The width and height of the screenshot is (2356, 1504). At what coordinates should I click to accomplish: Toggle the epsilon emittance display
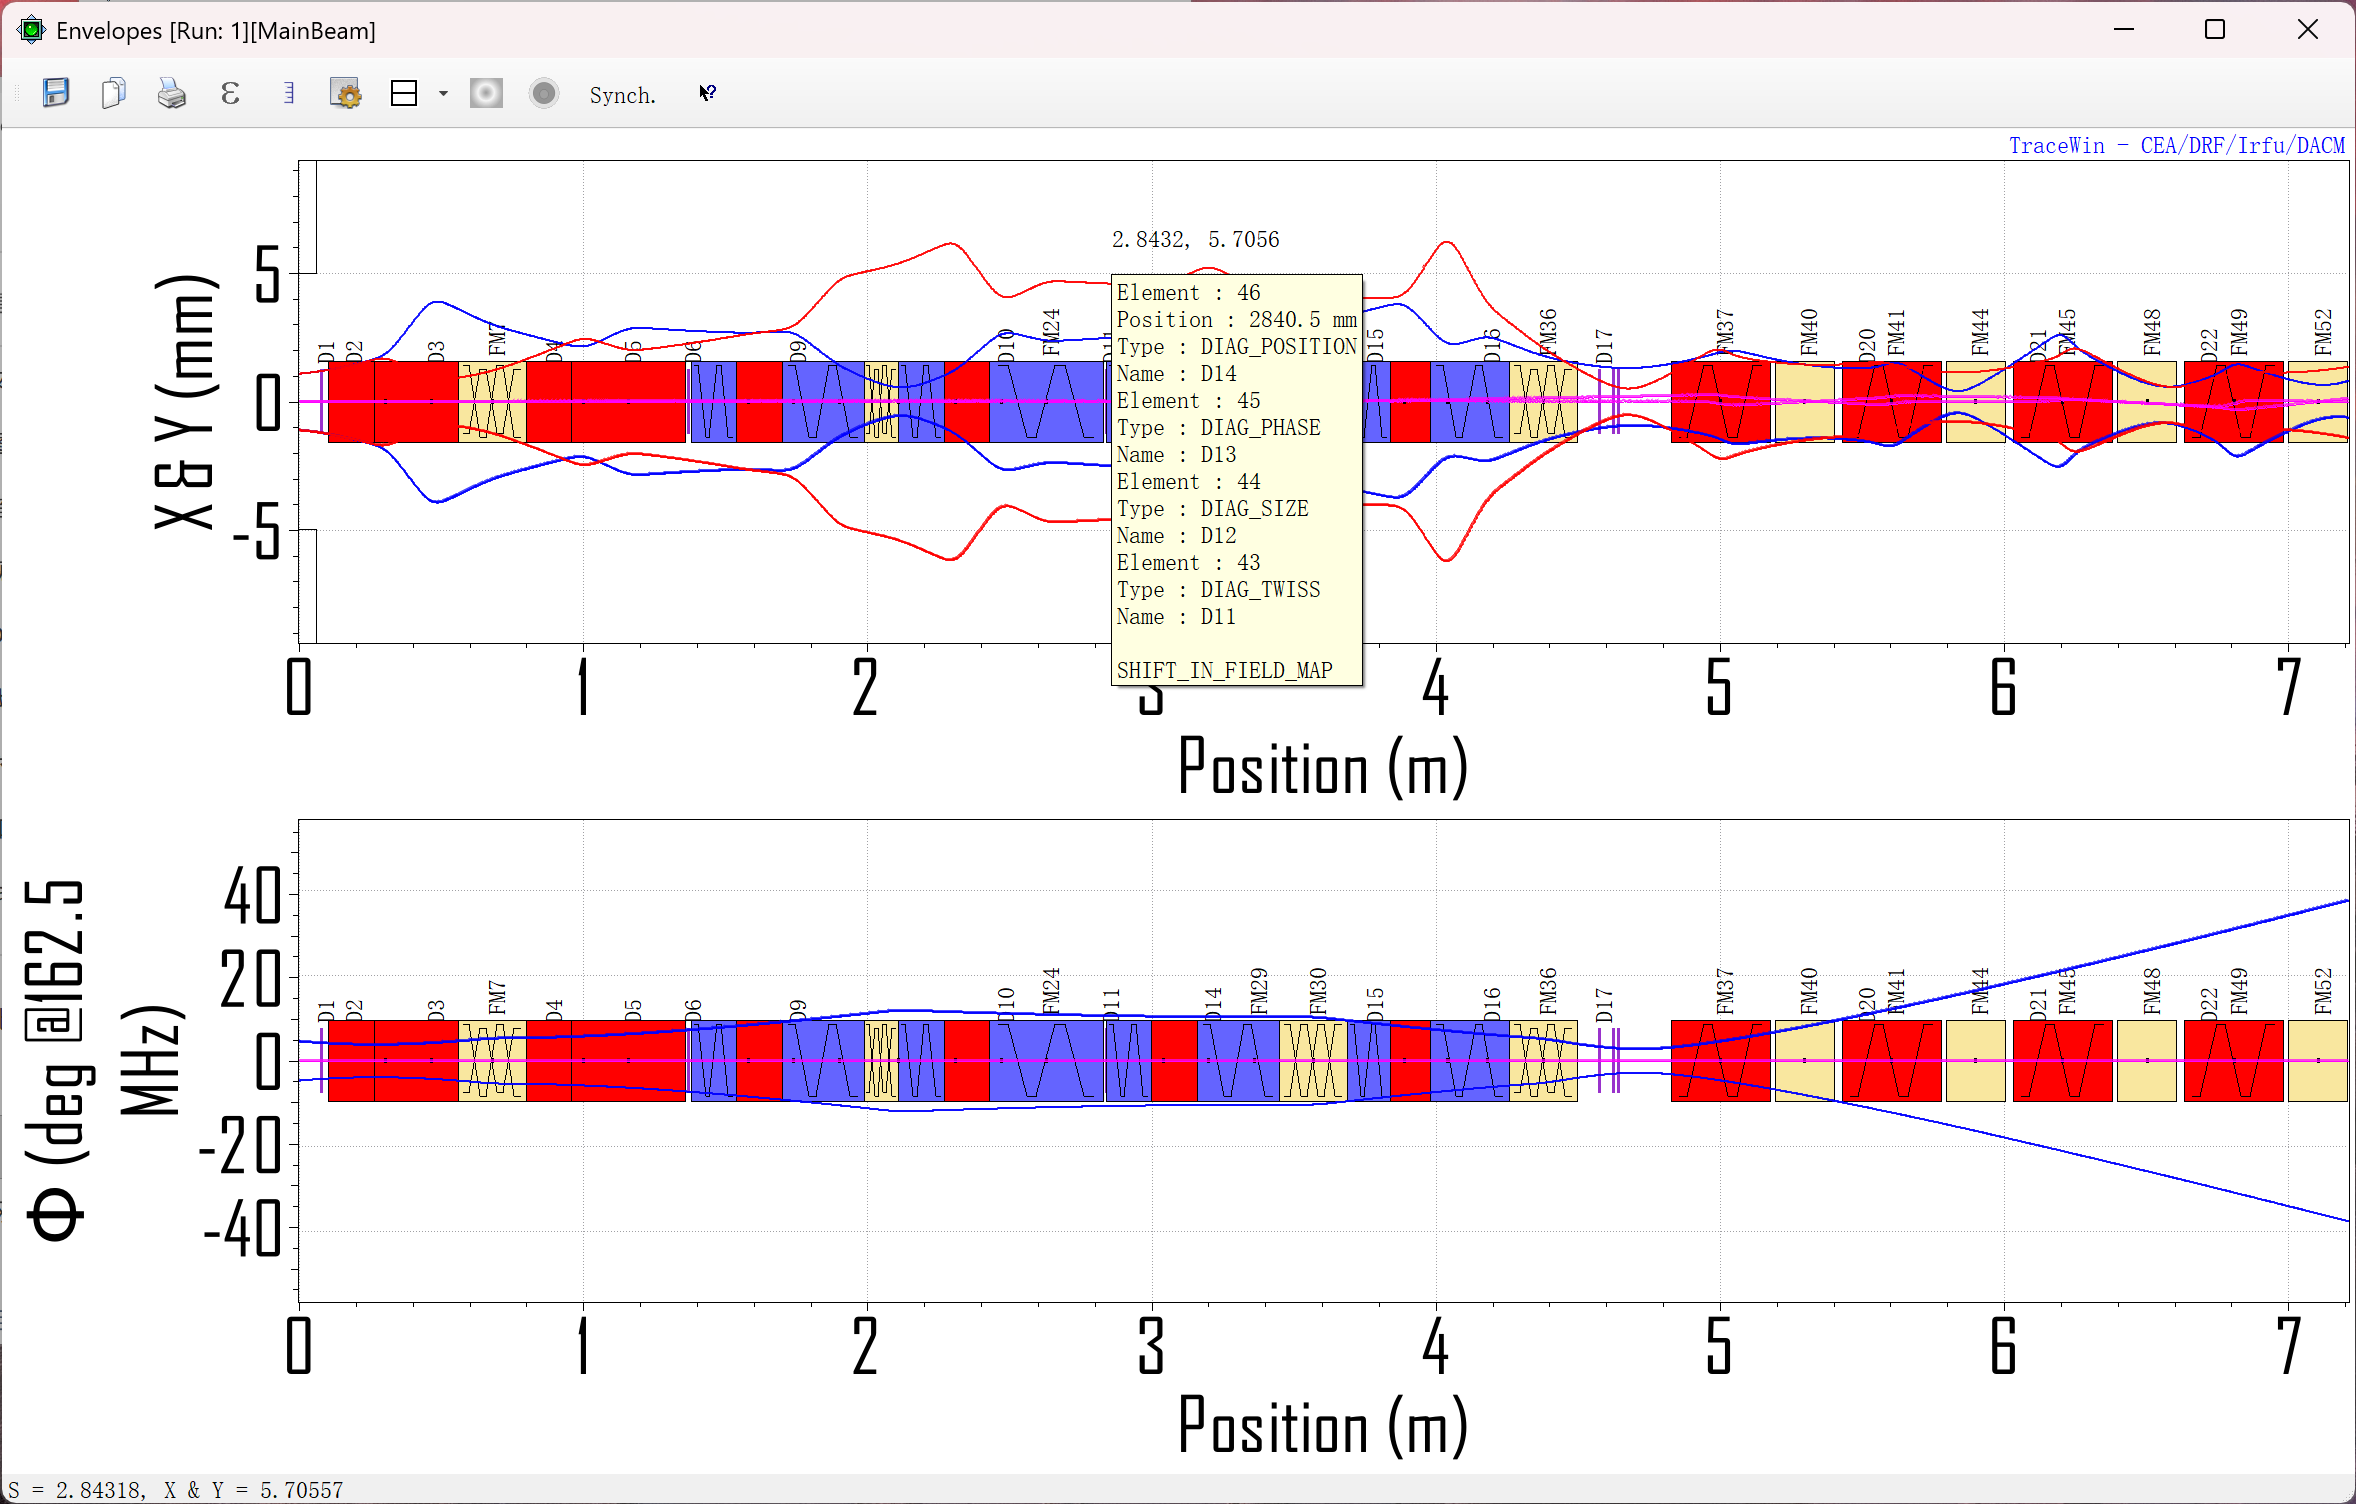230,94
